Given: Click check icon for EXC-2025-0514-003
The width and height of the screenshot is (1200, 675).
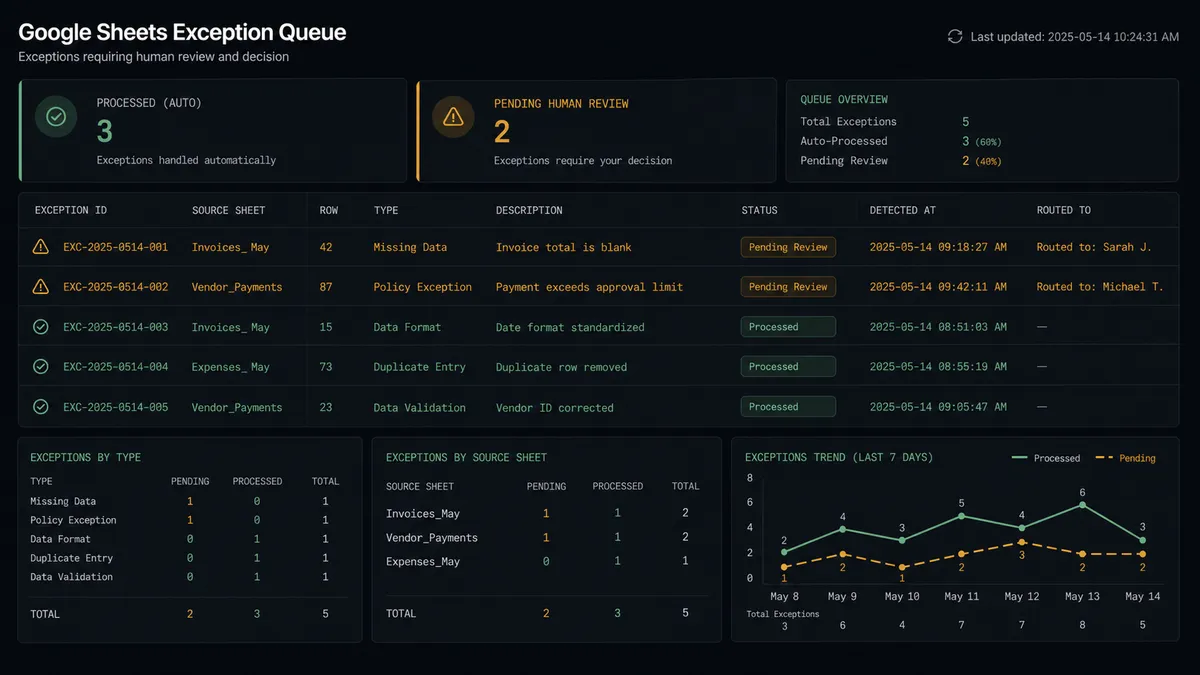Looking at the screenshot, I should click(41, 327).
